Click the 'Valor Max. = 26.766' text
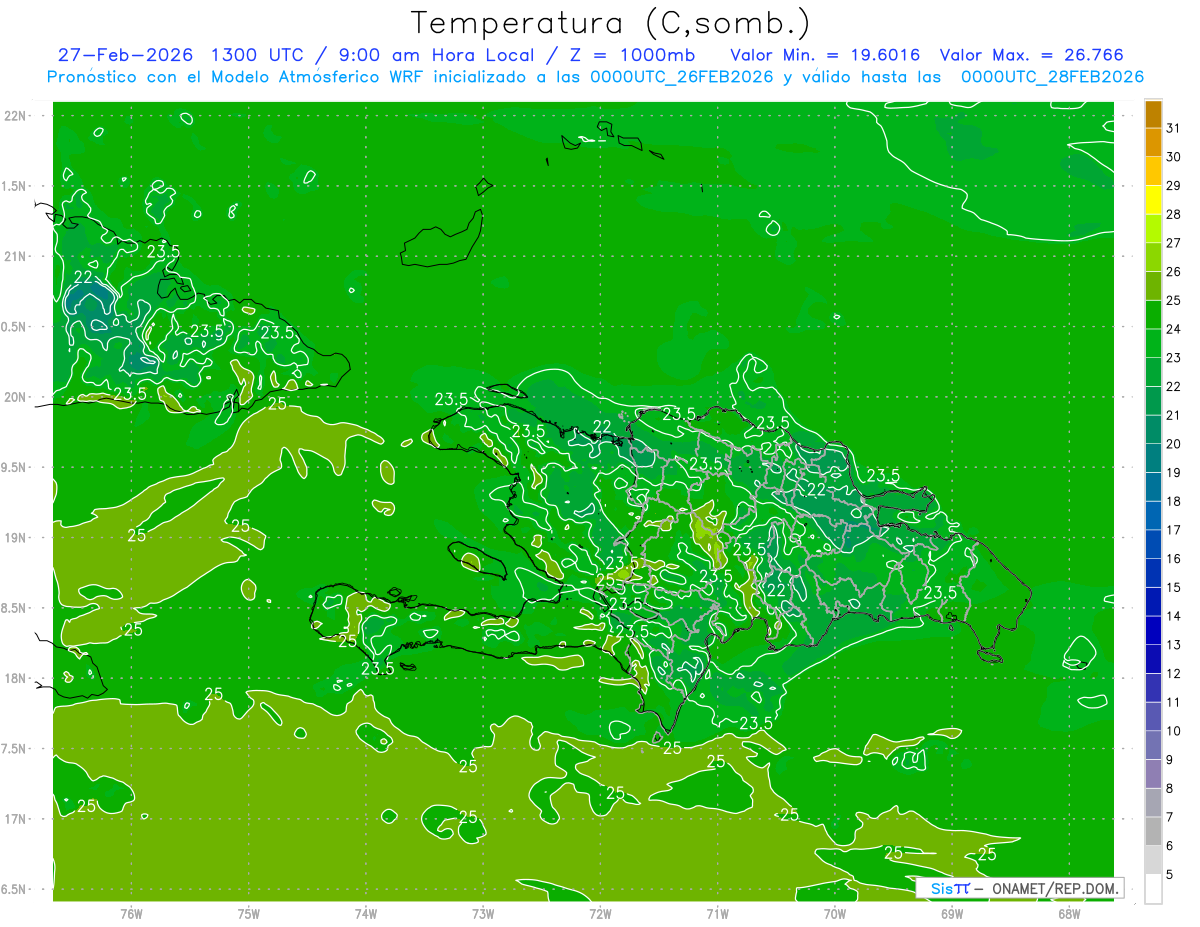This screenshot has height=927, width=1200. (1034, 55)
